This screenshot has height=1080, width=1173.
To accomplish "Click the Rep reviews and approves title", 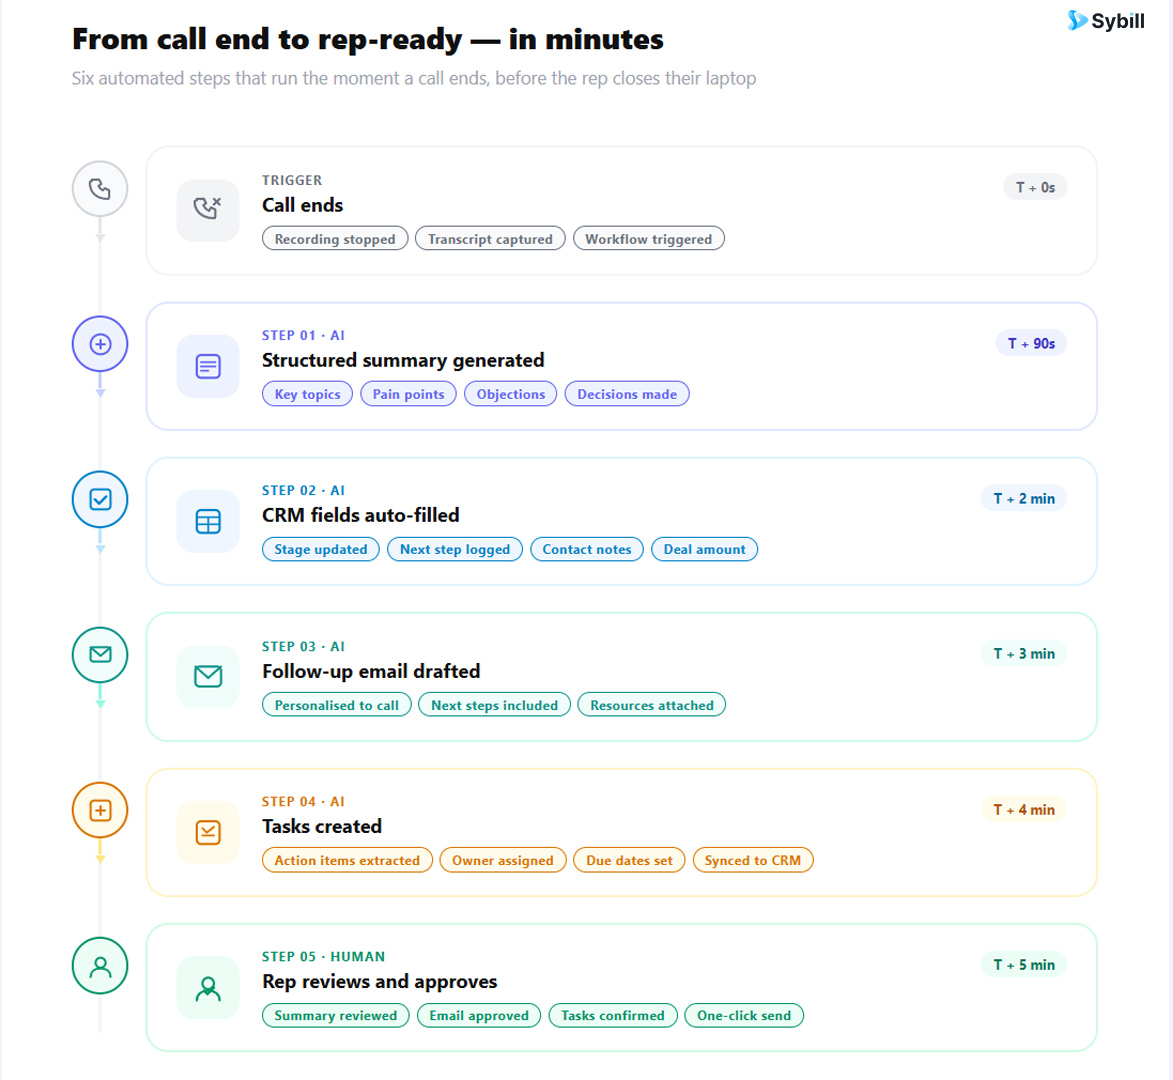I will pyautogui.click(x=380, y=981).
